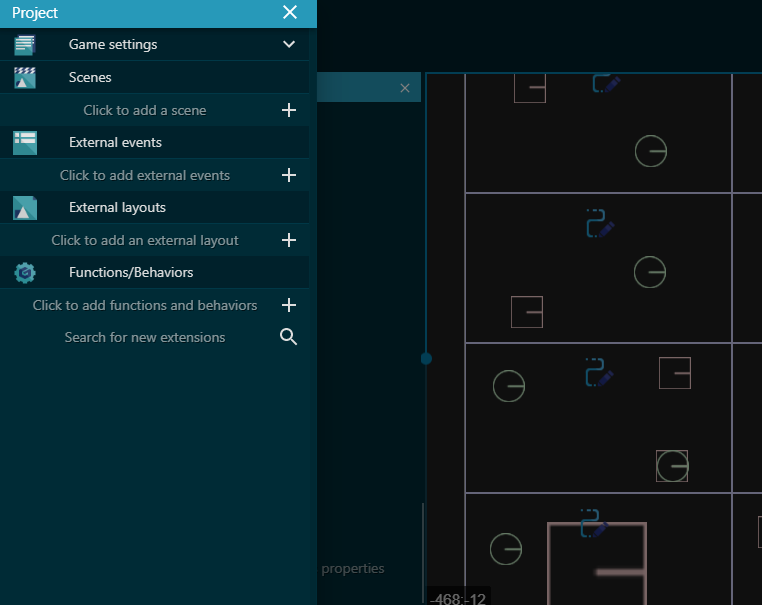
Task: Click the search magnifier icon
Action: coord(288,337)
